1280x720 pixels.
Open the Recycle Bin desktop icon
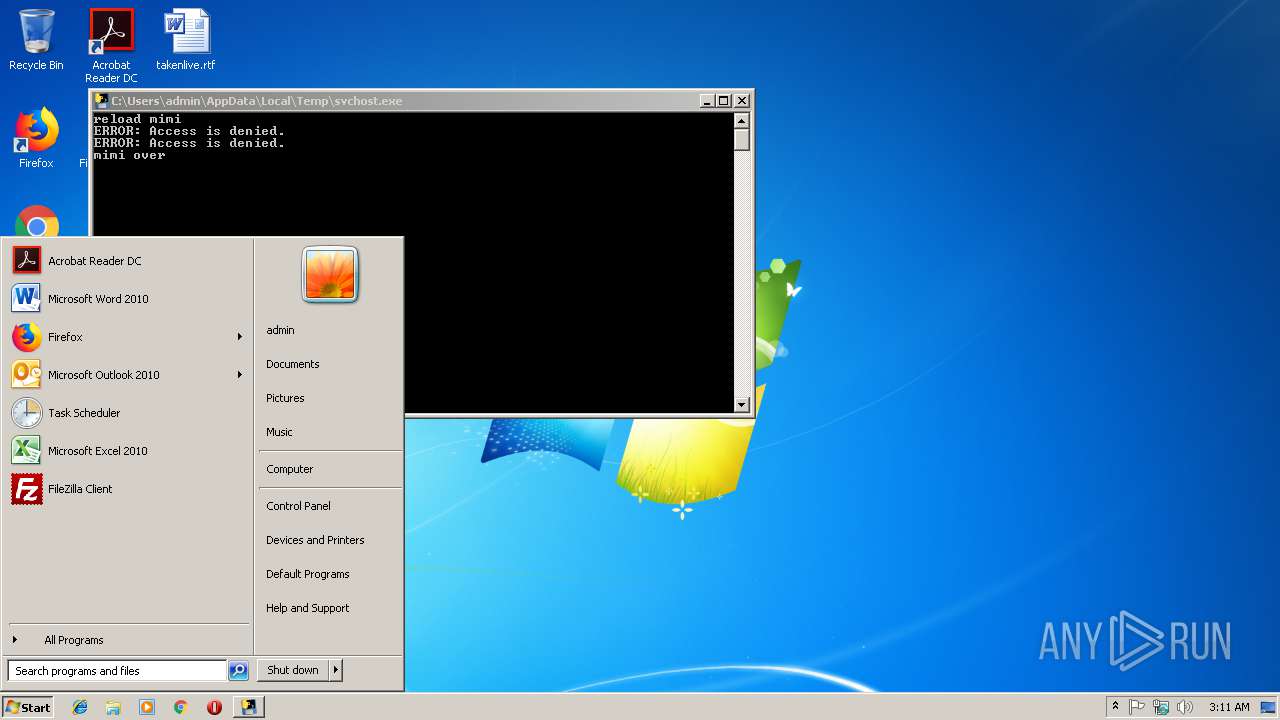tap(36, 40)
